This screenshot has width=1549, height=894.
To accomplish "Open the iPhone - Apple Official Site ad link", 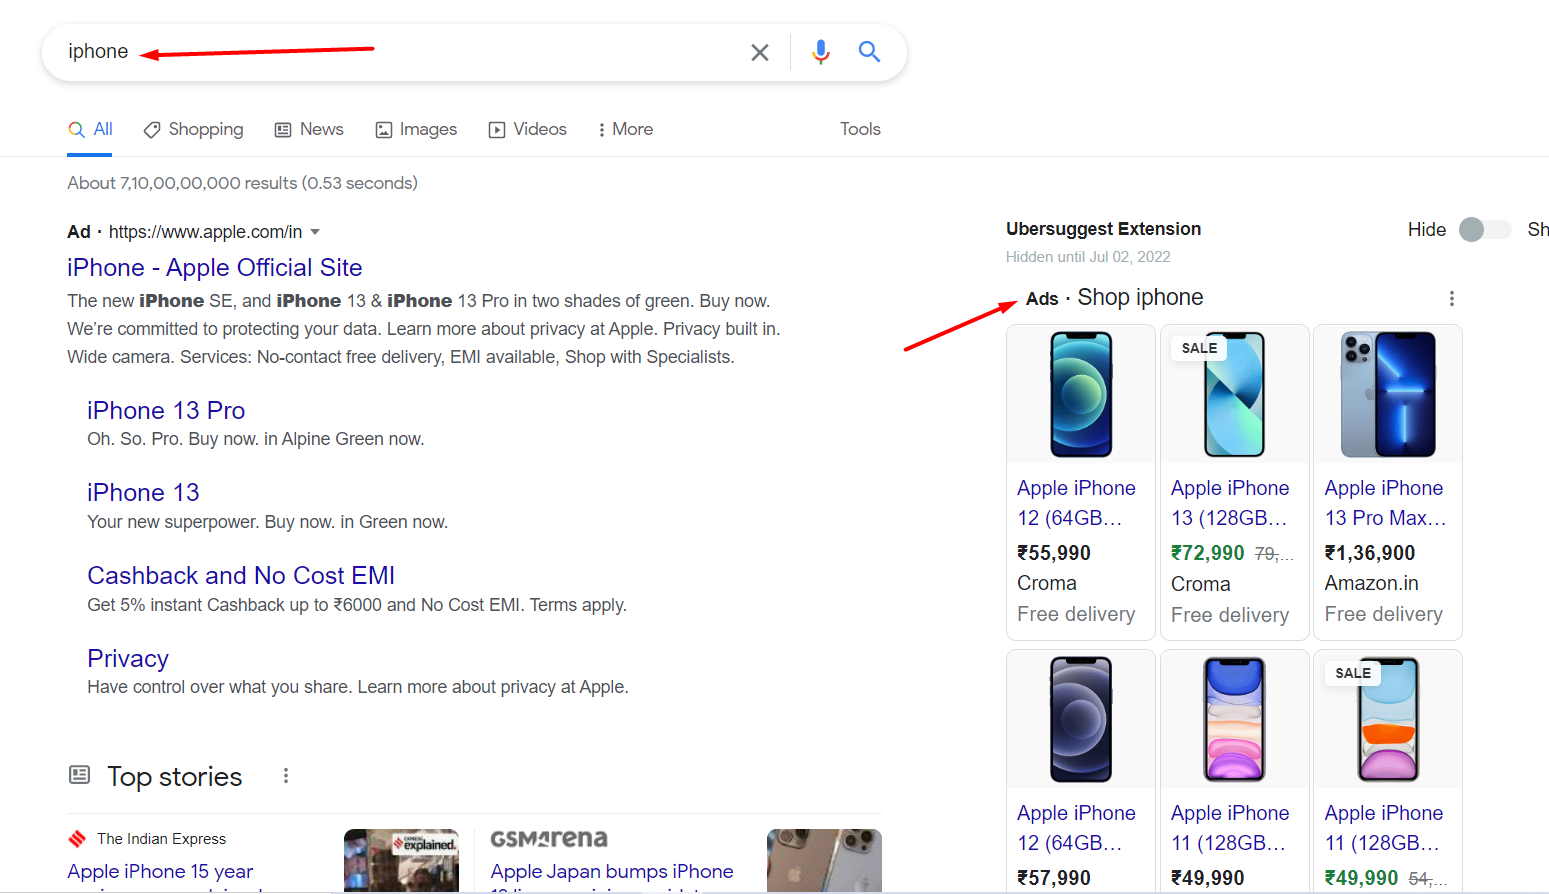I will point(214,267).
